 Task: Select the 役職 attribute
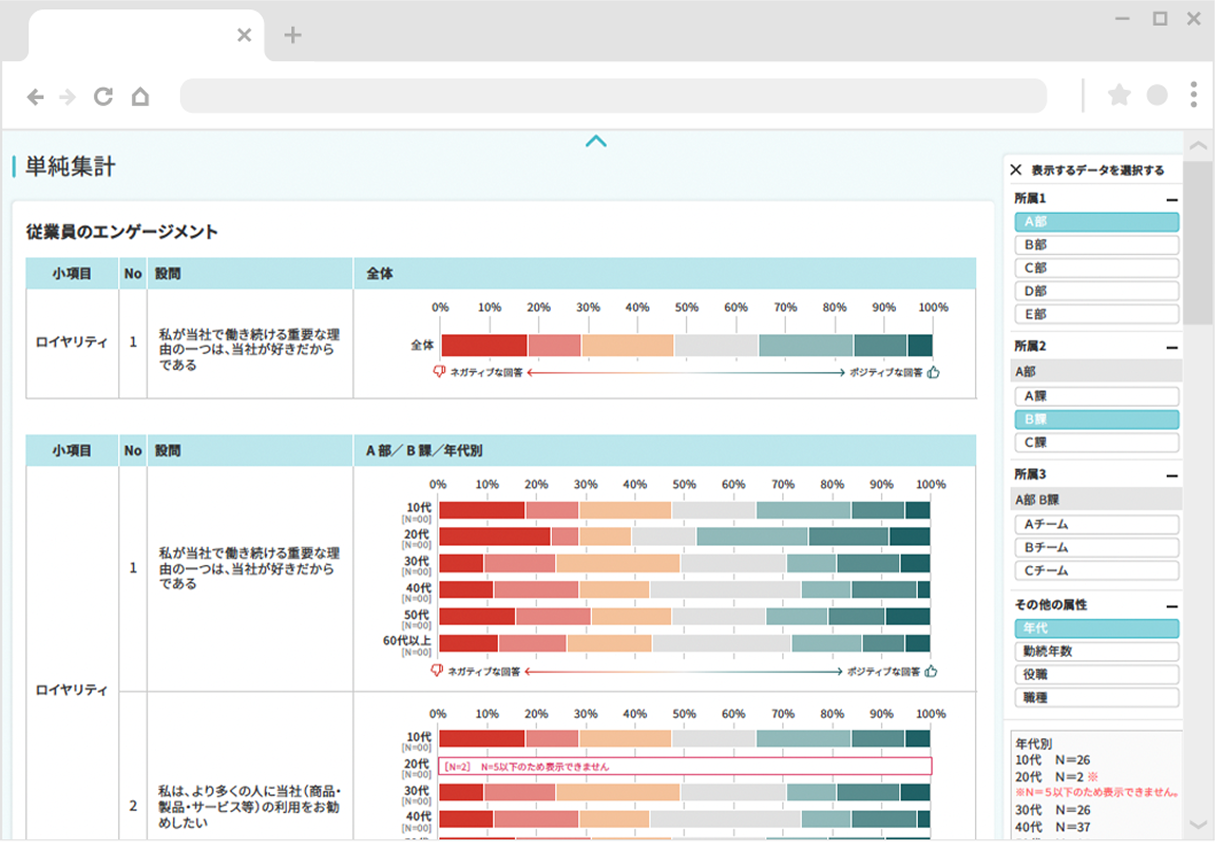[x=1096, y=675]
